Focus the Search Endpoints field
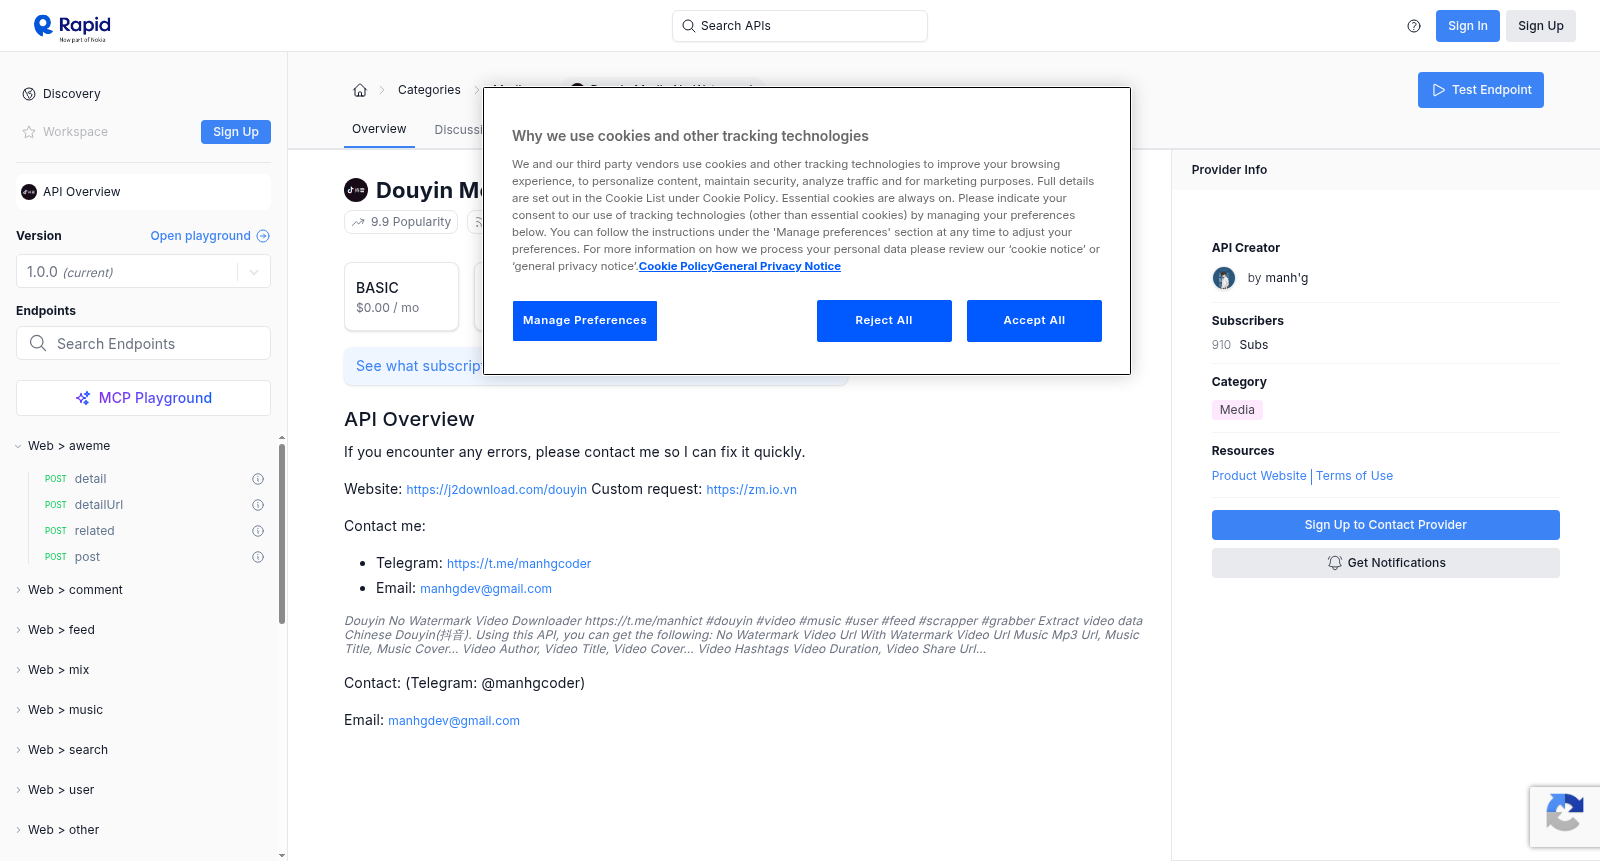Image resolution: width=1600 pixels, height=861 pixels. click(143, 343)
